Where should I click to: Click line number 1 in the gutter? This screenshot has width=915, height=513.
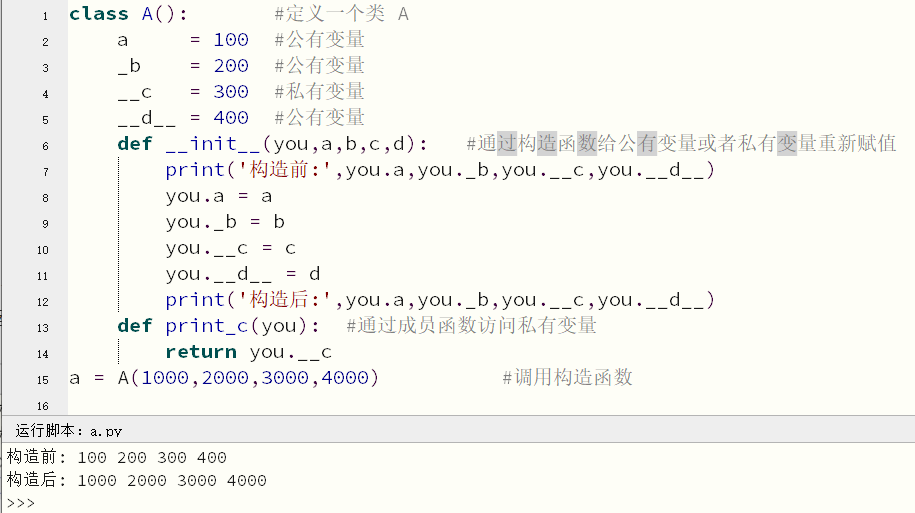45,16
